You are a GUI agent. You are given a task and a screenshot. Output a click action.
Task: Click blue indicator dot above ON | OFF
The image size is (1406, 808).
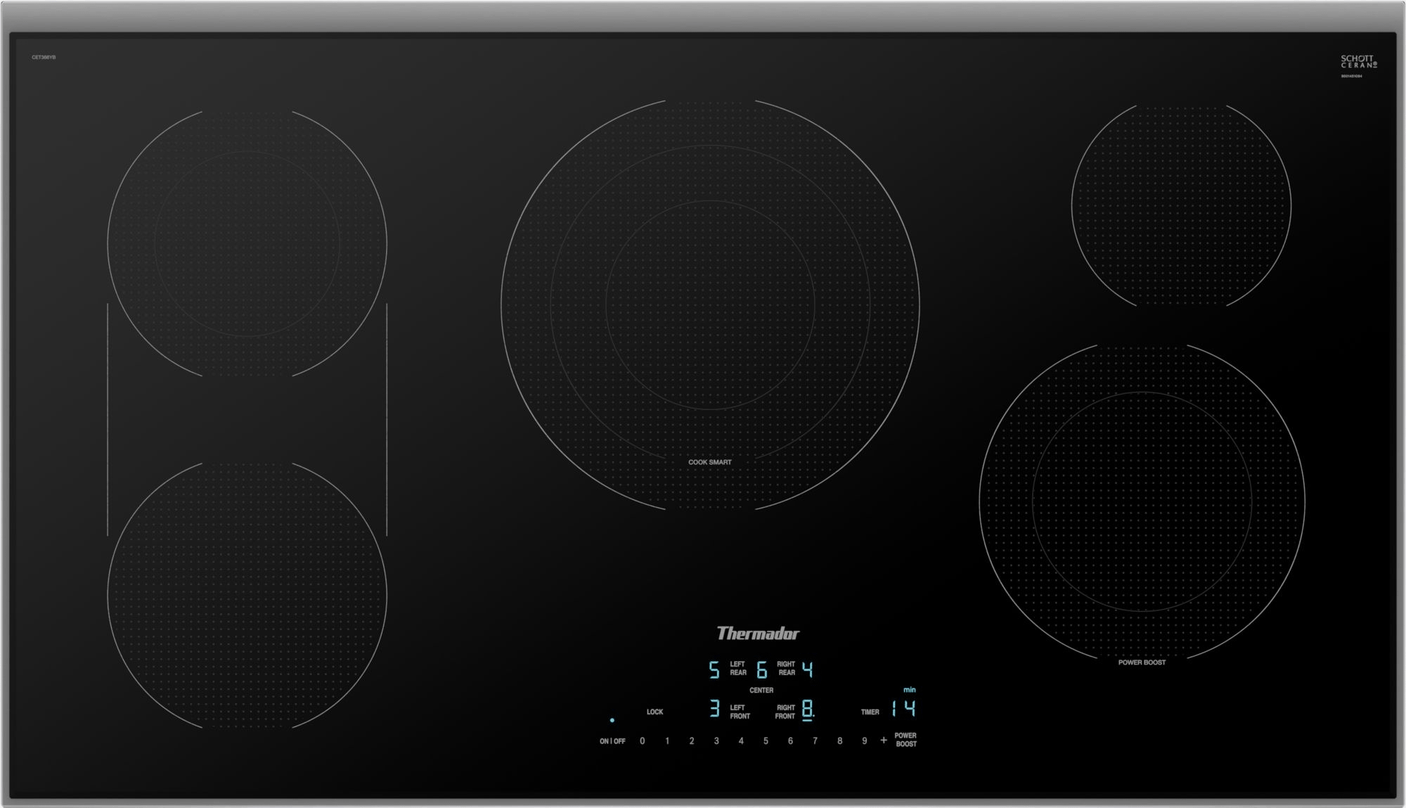coord(612,720)
